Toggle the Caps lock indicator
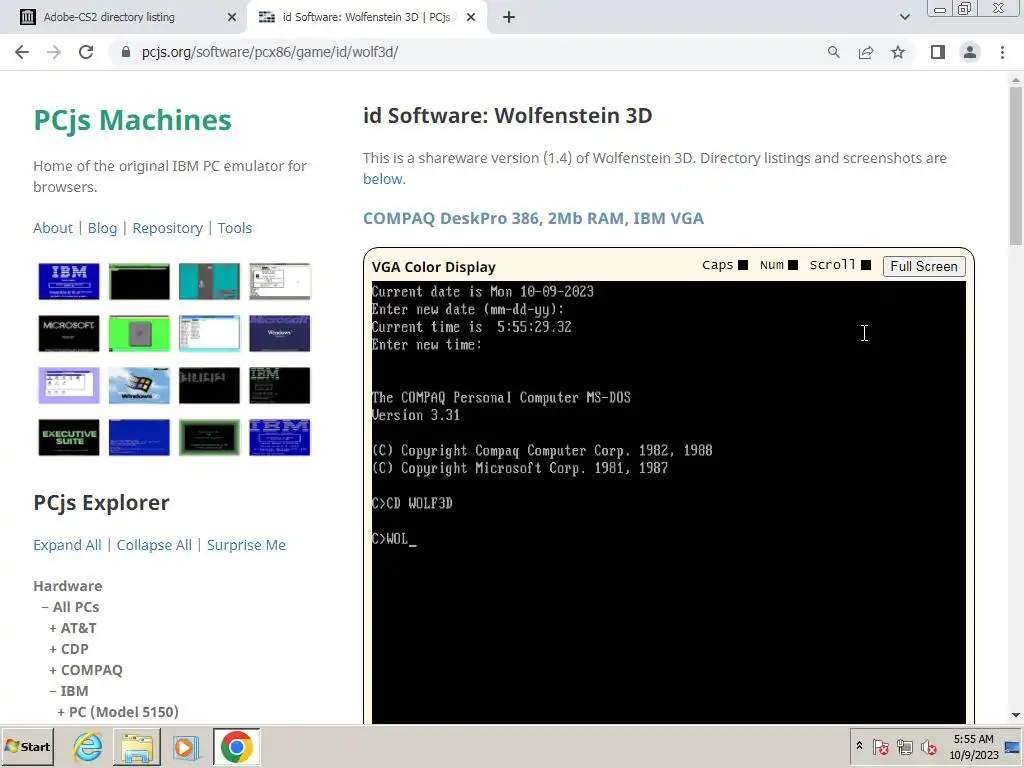 click(743, 265)
